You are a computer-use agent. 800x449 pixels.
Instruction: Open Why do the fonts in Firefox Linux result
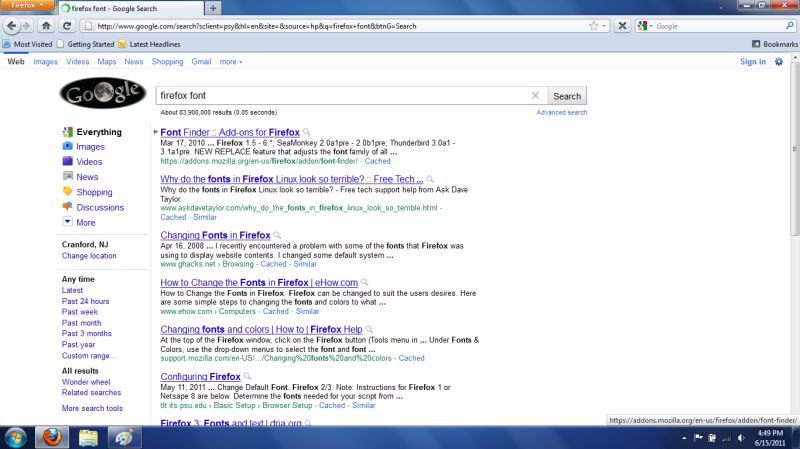291,179
